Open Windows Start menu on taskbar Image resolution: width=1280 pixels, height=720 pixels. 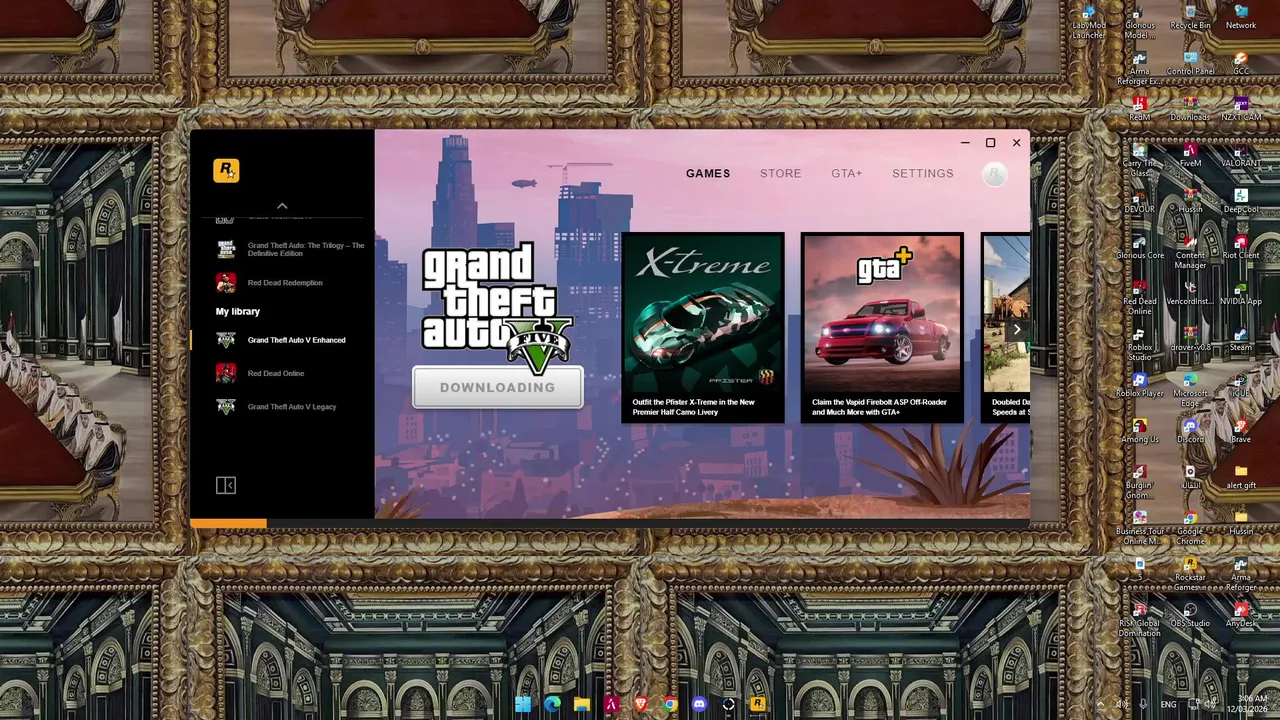(523, 704)
